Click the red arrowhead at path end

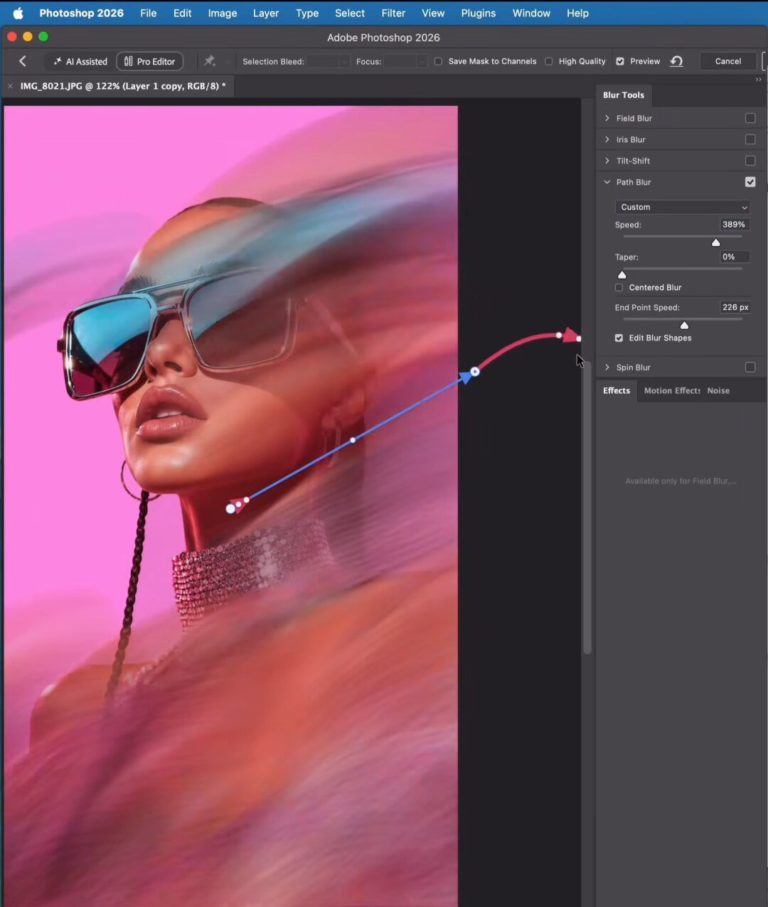click(x=571, y=335)
